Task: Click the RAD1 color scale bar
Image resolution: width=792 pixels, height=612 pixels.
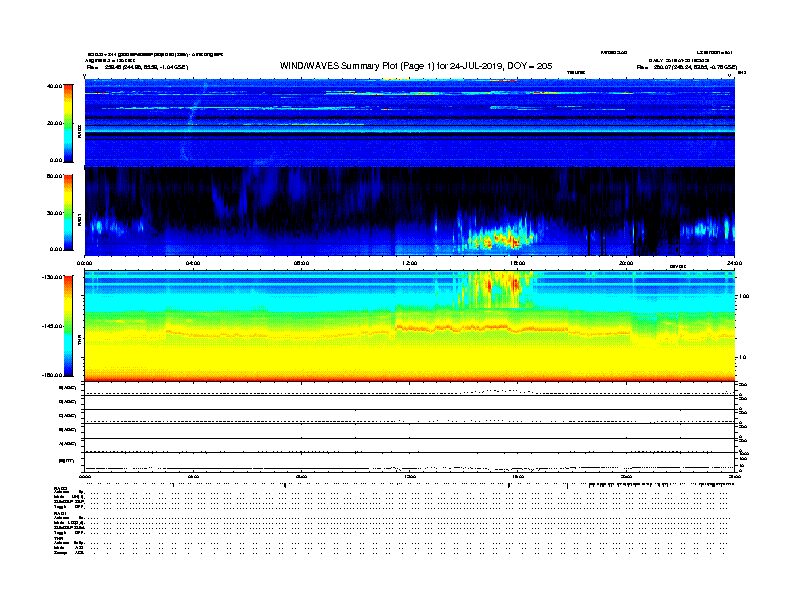Action: [68, 213]
